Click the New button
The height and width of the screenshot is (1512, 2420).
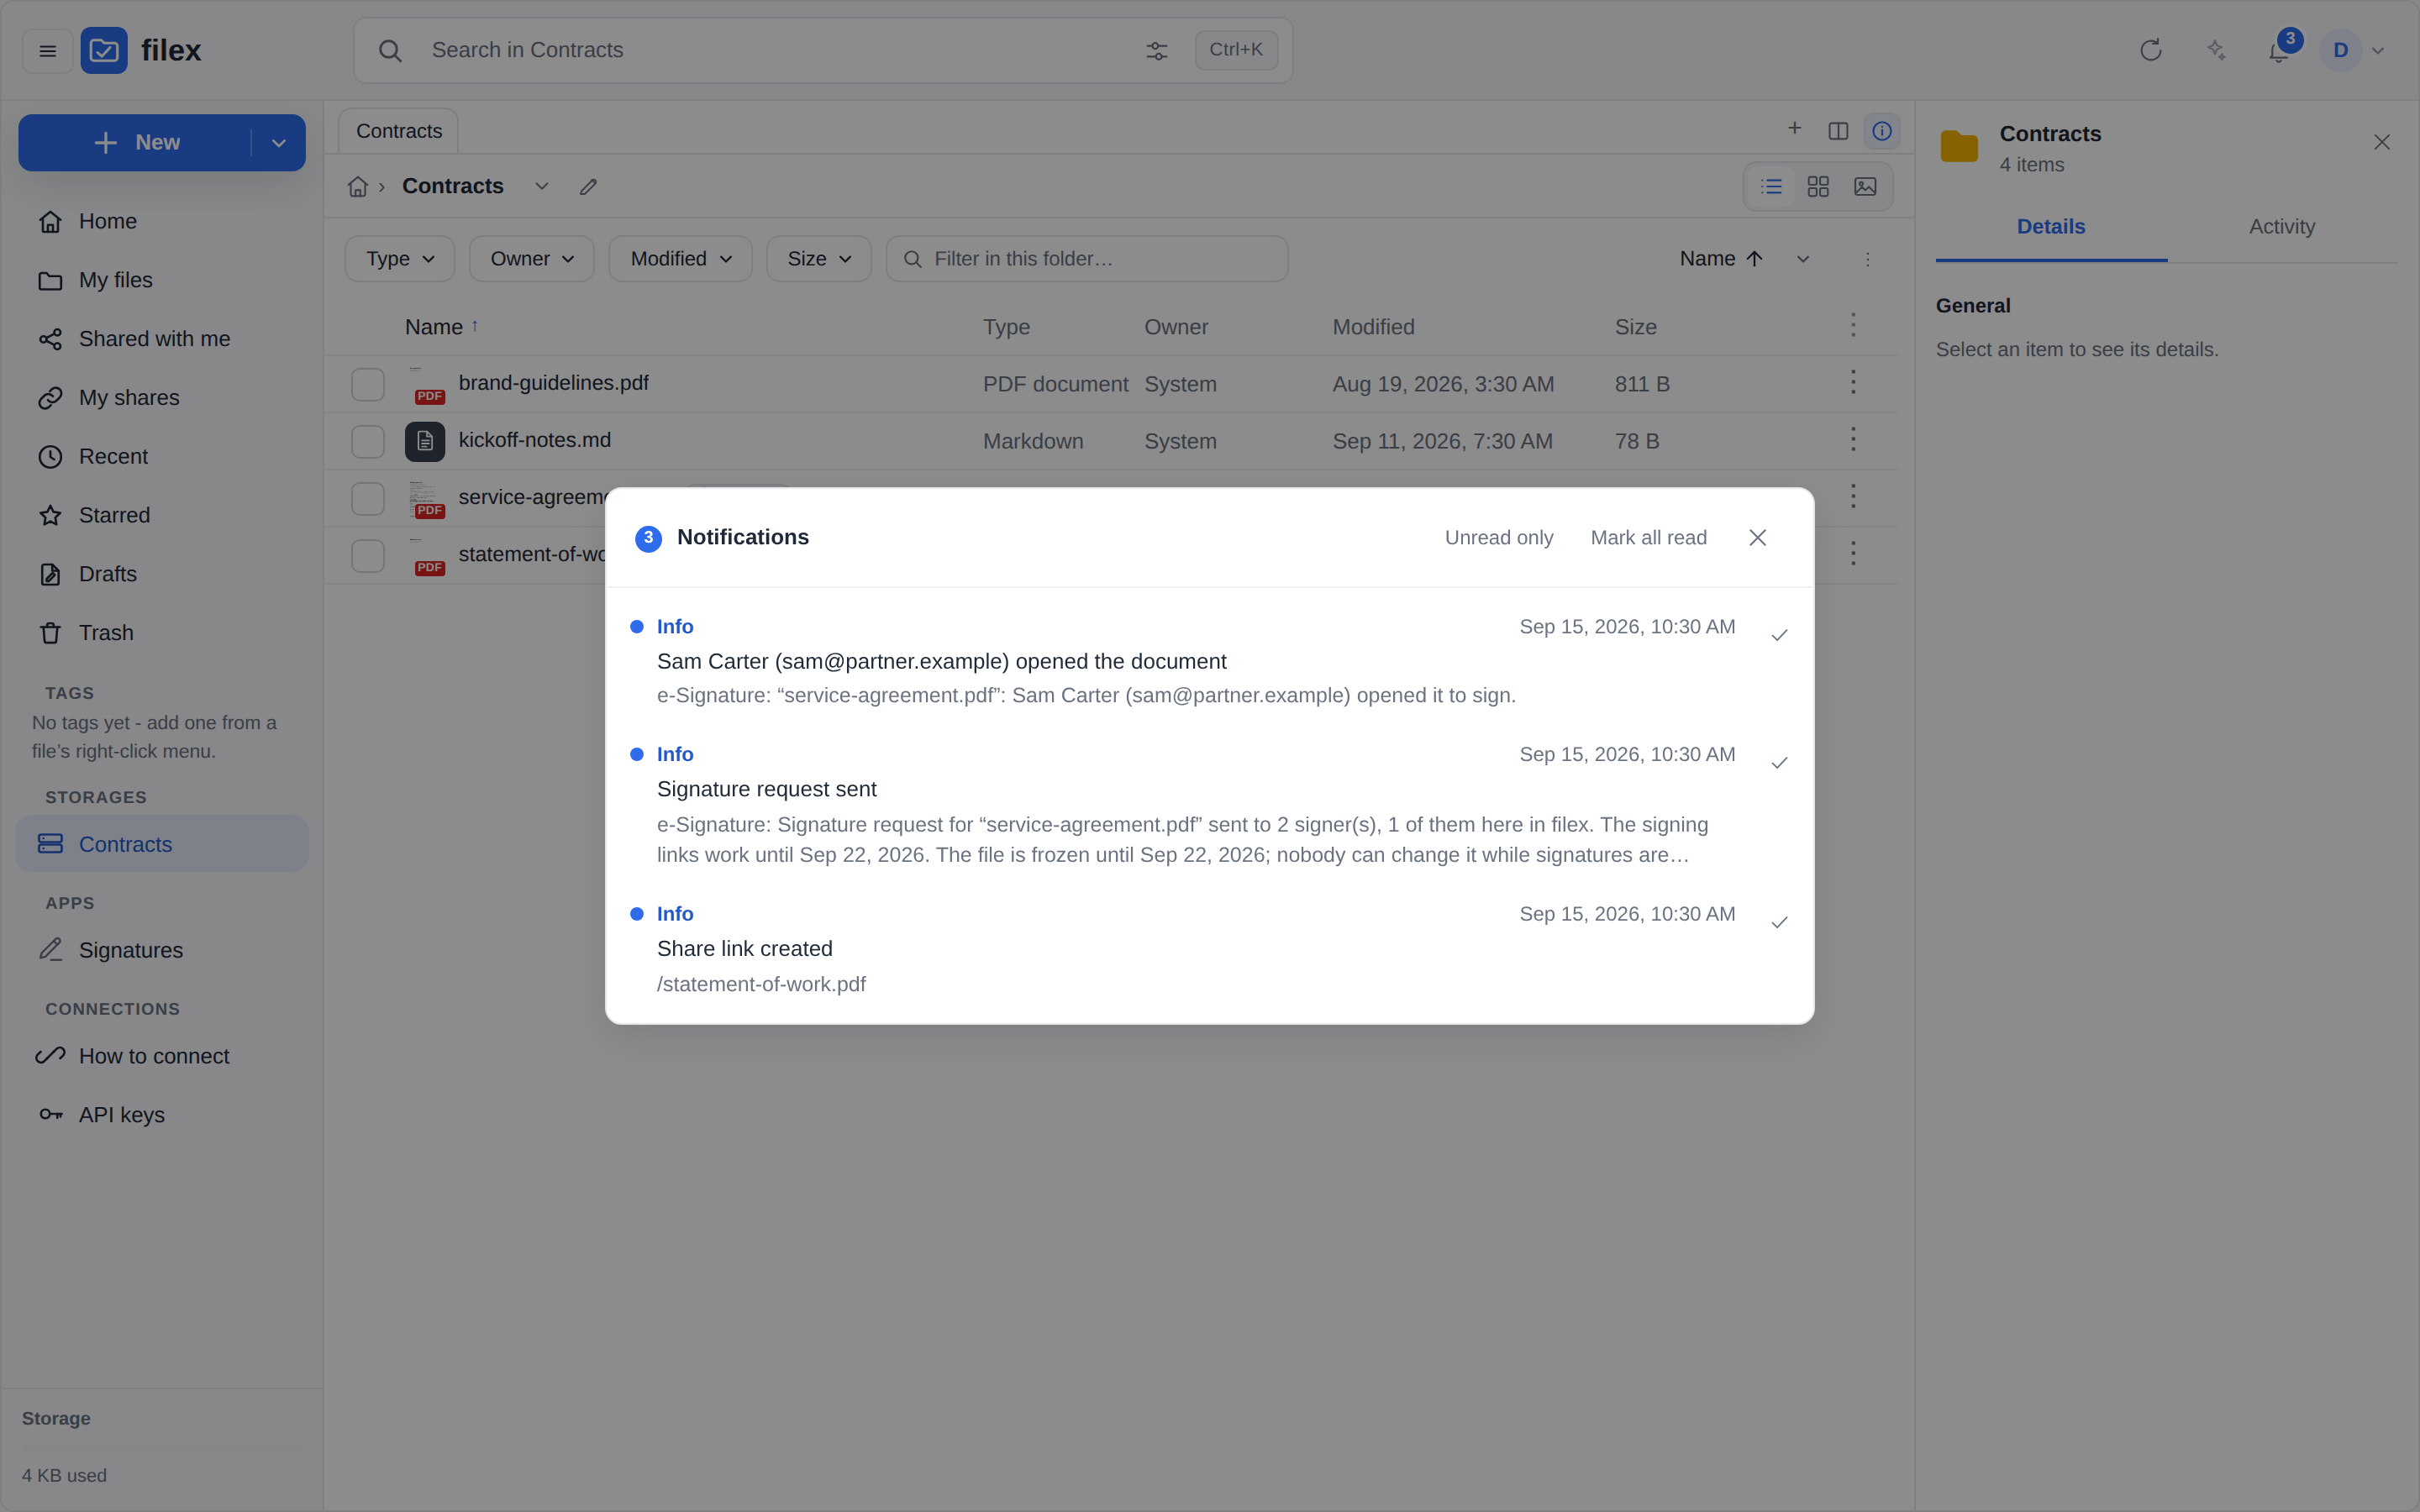(135, 143)
